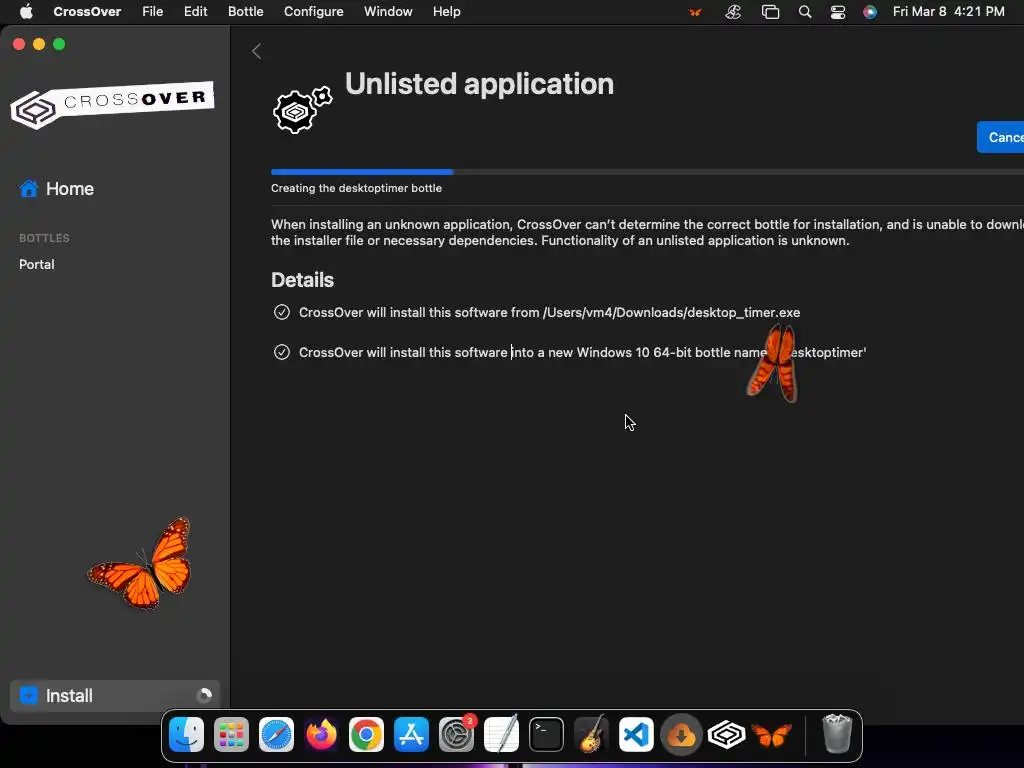Open Safari from the dock
This screenshot has width=1024, height=768.
click(x=276, y=735)
